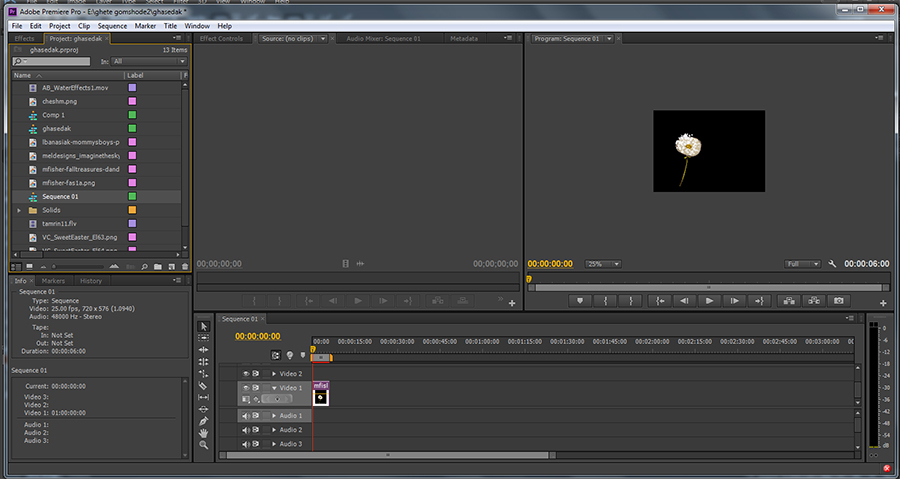This screenshot has width=900, height=479.
Task: Select the Rolling Edit tool
Action: point(204,362)
